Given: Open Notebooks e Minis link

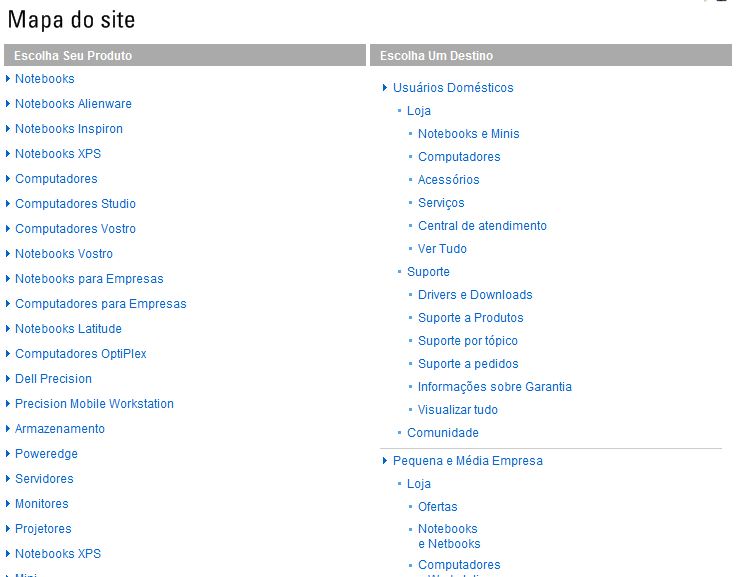Looking at the screenshot, I should point(469,134).
